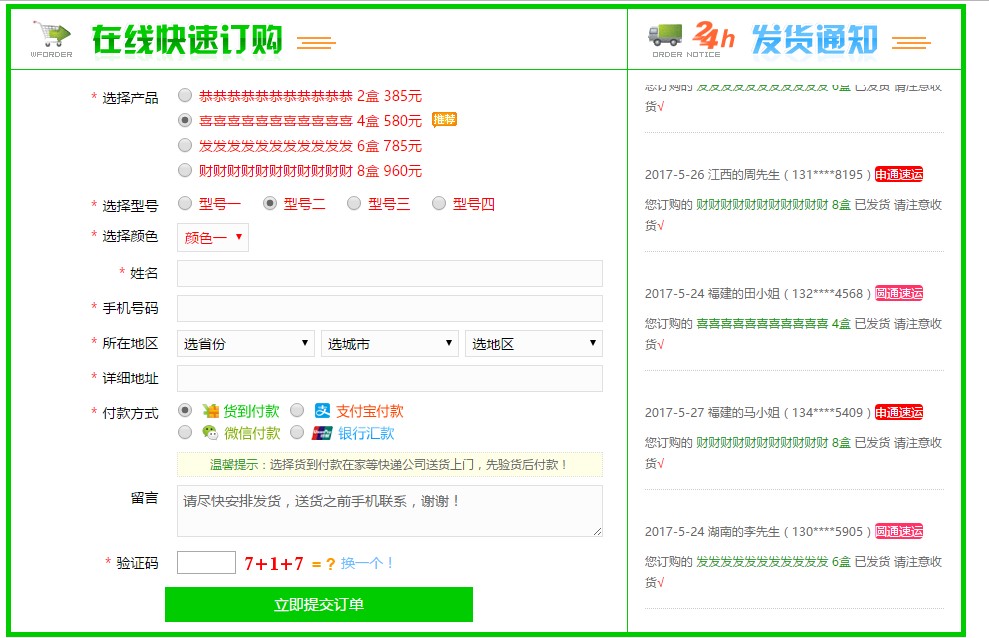
Task: Open the 颜色一 color dropdown
Action: click(x=213, y=238)
